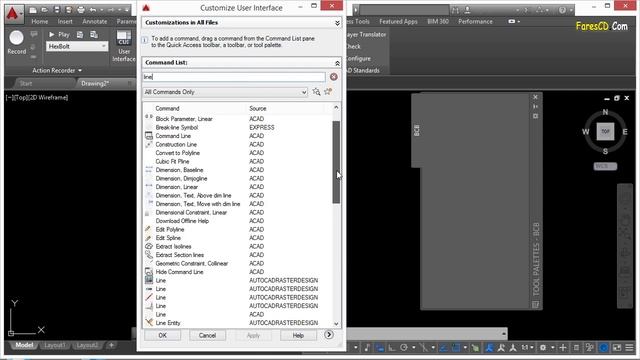Image resolution: width=640 pixels, height=360 pixels.
Task: Click the command list scroll down arrow
Action: (x=336, y=324)
